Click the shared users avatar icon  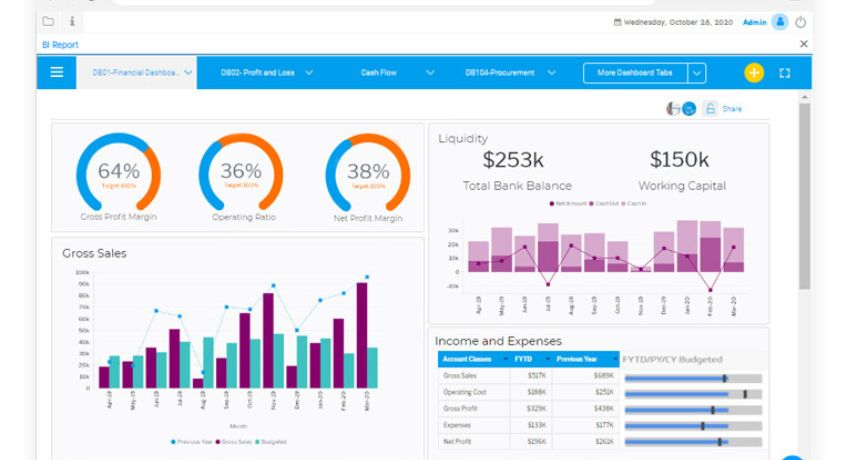click(681, 109)
